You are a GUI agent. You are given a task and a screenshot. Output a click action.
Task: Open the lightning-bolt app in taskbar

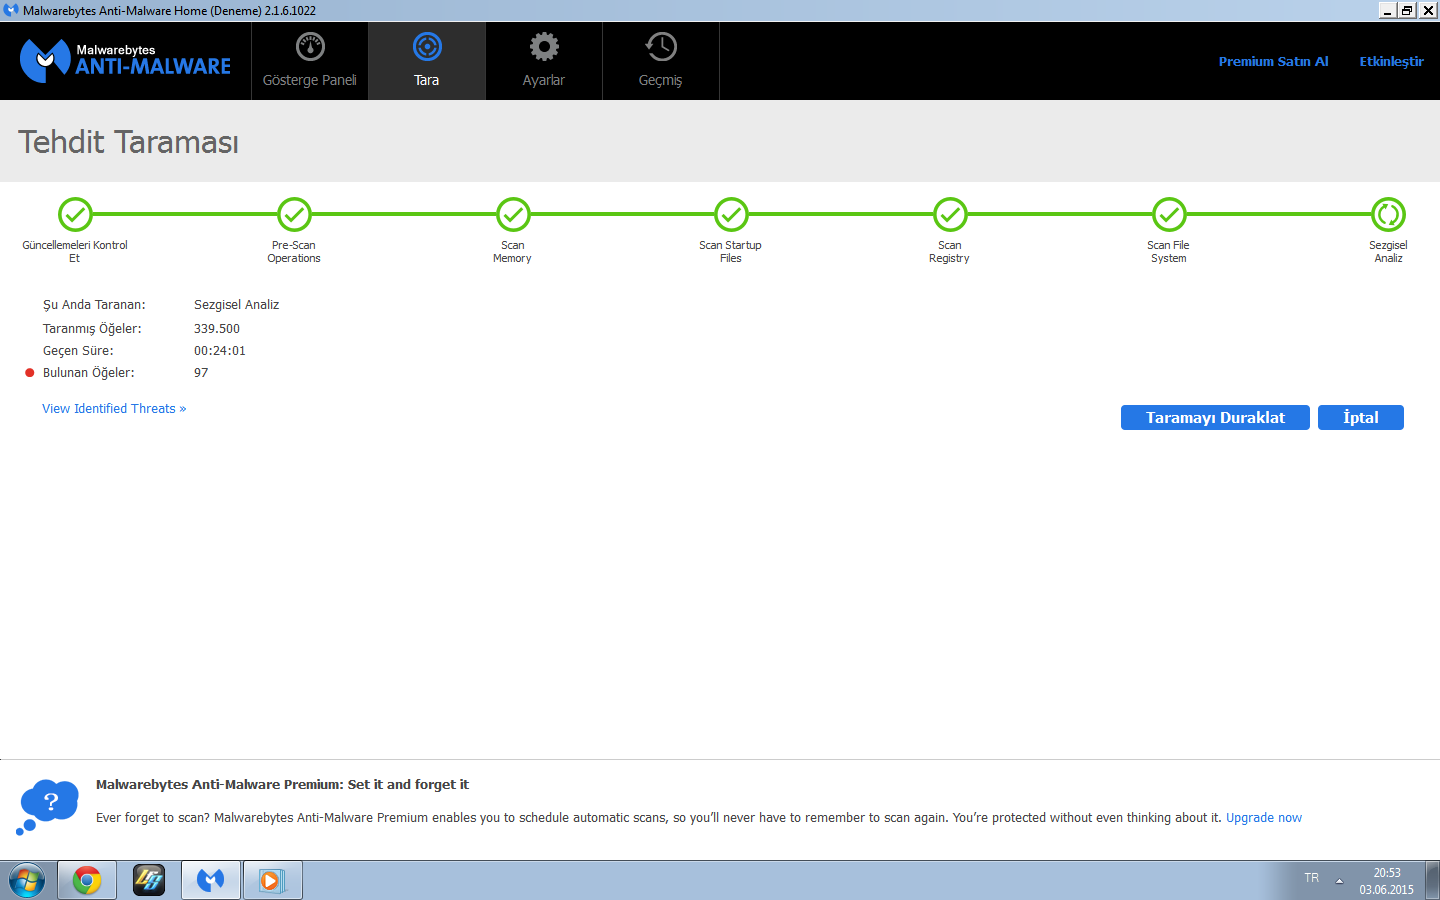tap(149, 880)
